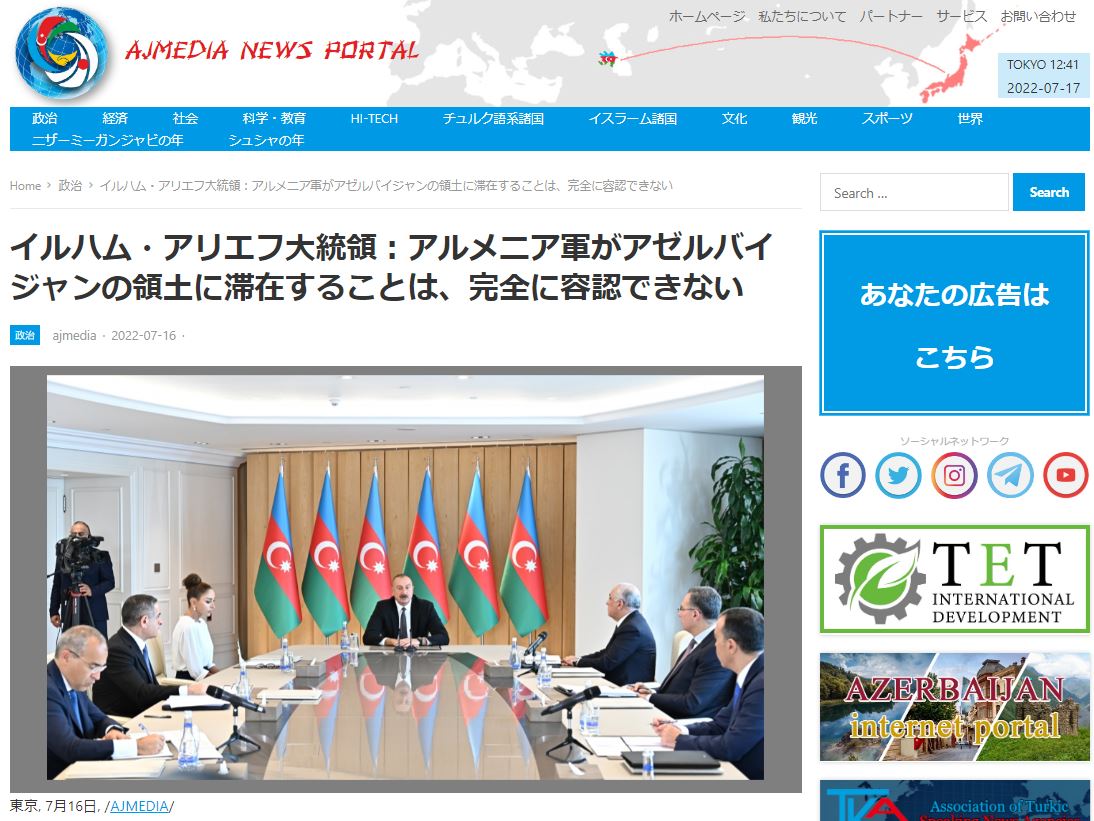Click the AJMEDIA globe logo
Image resolution: width=1094 pixels, height=821 pixels.
(x=61, y=52)
